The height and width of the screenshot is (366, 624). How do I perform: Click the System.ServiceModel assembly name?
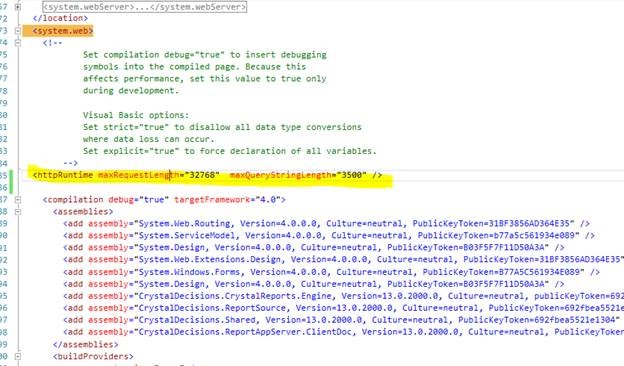pyautogui.click(x=187, y=236)
